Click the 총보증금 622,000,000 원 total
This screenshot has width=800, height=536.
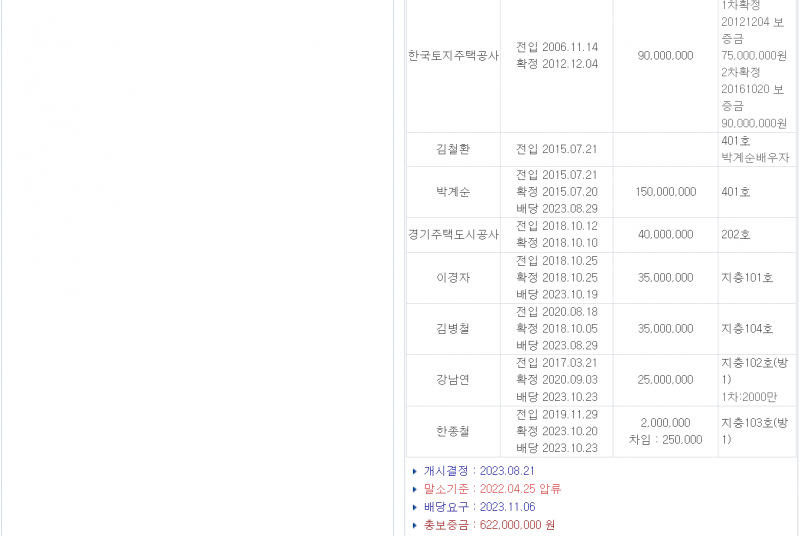[x=489, y=525]
